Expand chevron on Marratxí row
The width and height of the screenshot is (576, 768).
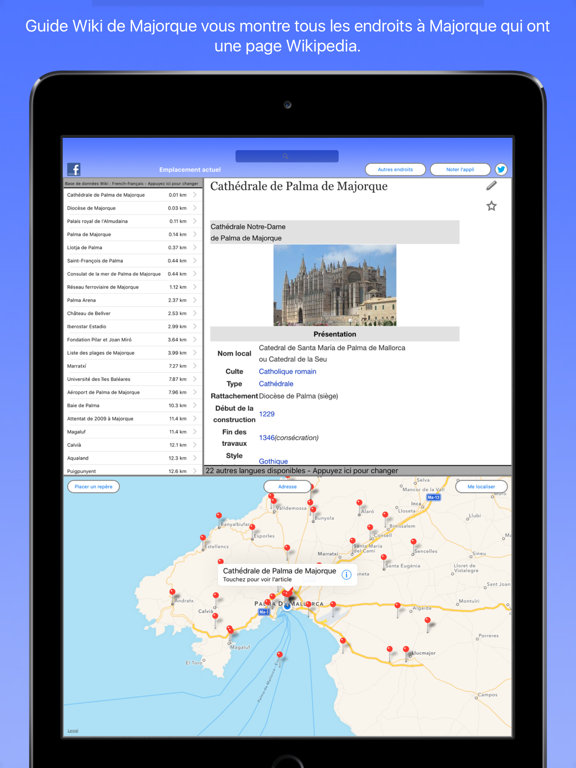195,366
